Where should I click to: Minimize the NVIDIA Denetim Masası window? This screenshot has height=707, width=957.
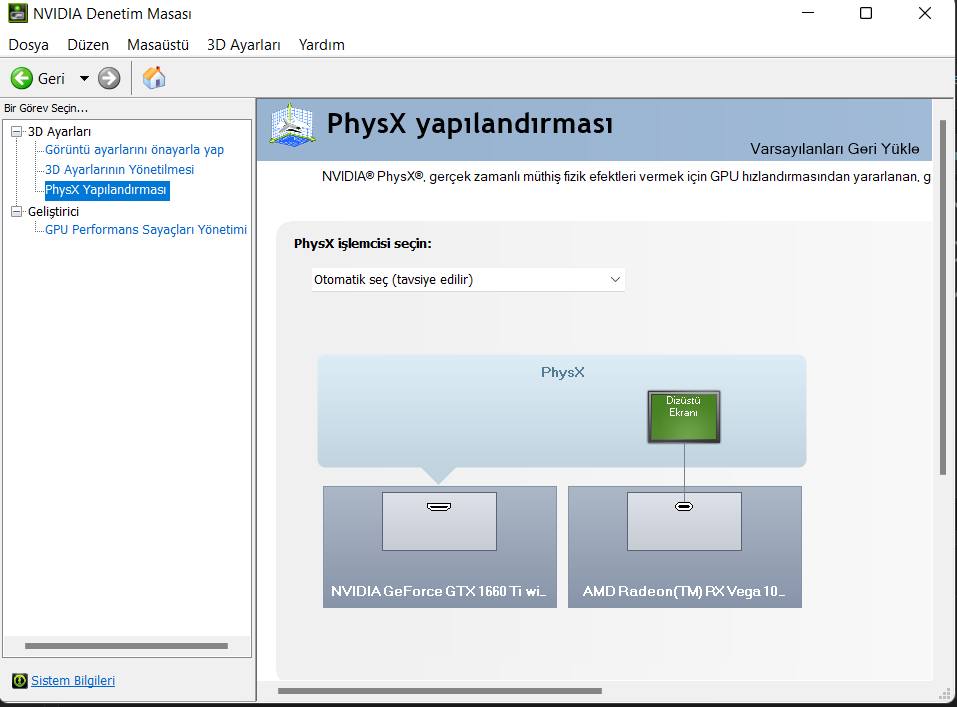pos(807,13)
